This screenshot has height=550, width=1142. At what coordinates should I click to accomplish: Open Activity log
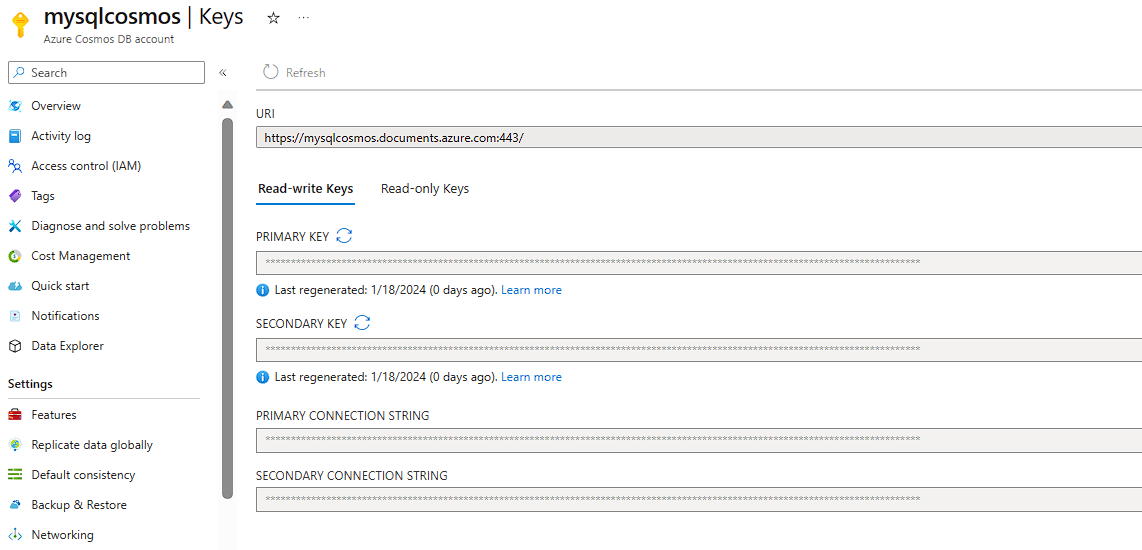pos(61,136)
